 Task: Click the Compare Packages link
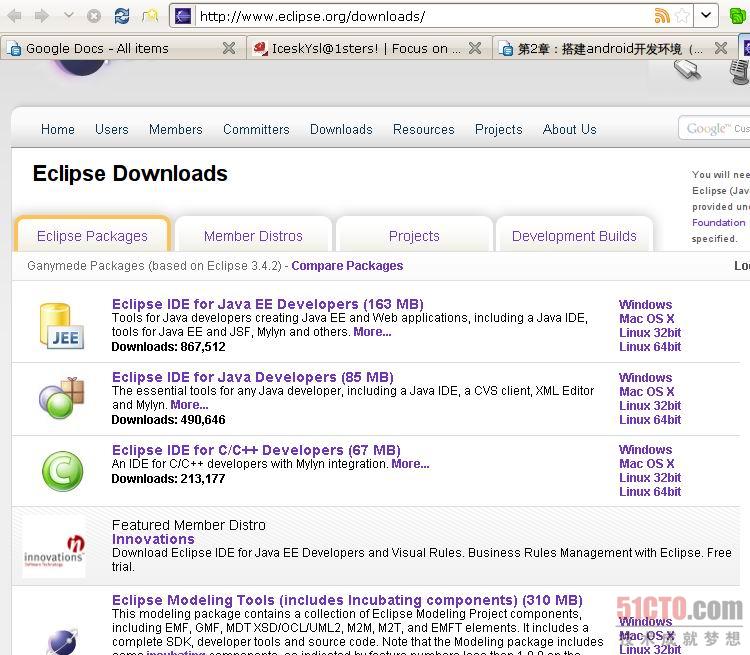pos(347,266)
